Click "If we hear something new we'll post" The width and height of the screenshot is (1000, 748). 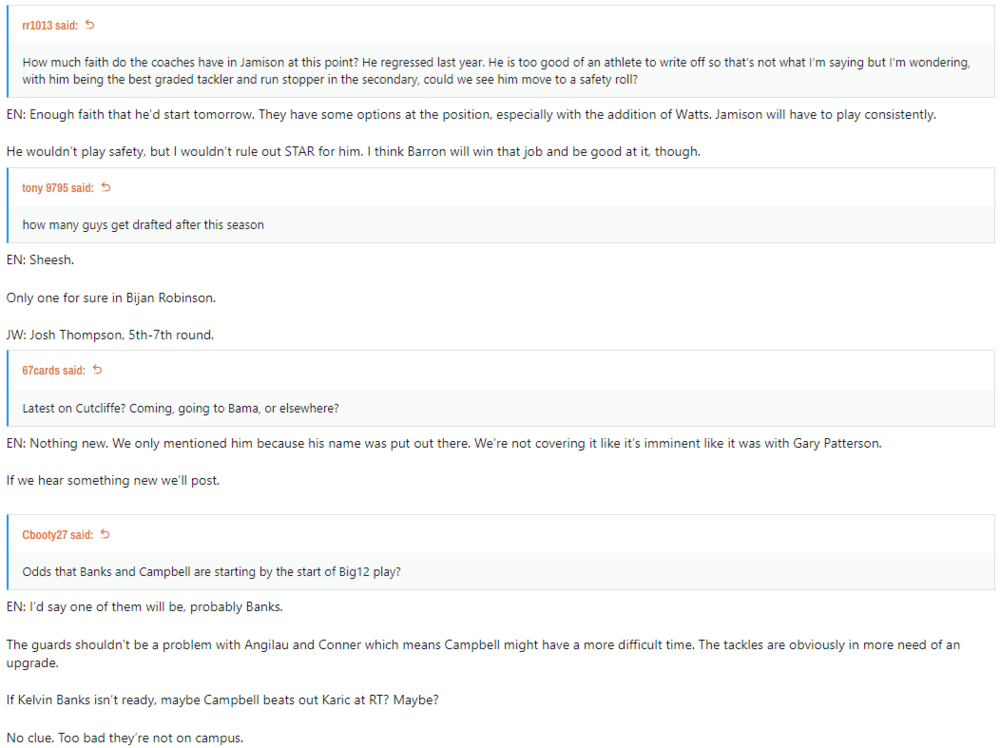112,480
